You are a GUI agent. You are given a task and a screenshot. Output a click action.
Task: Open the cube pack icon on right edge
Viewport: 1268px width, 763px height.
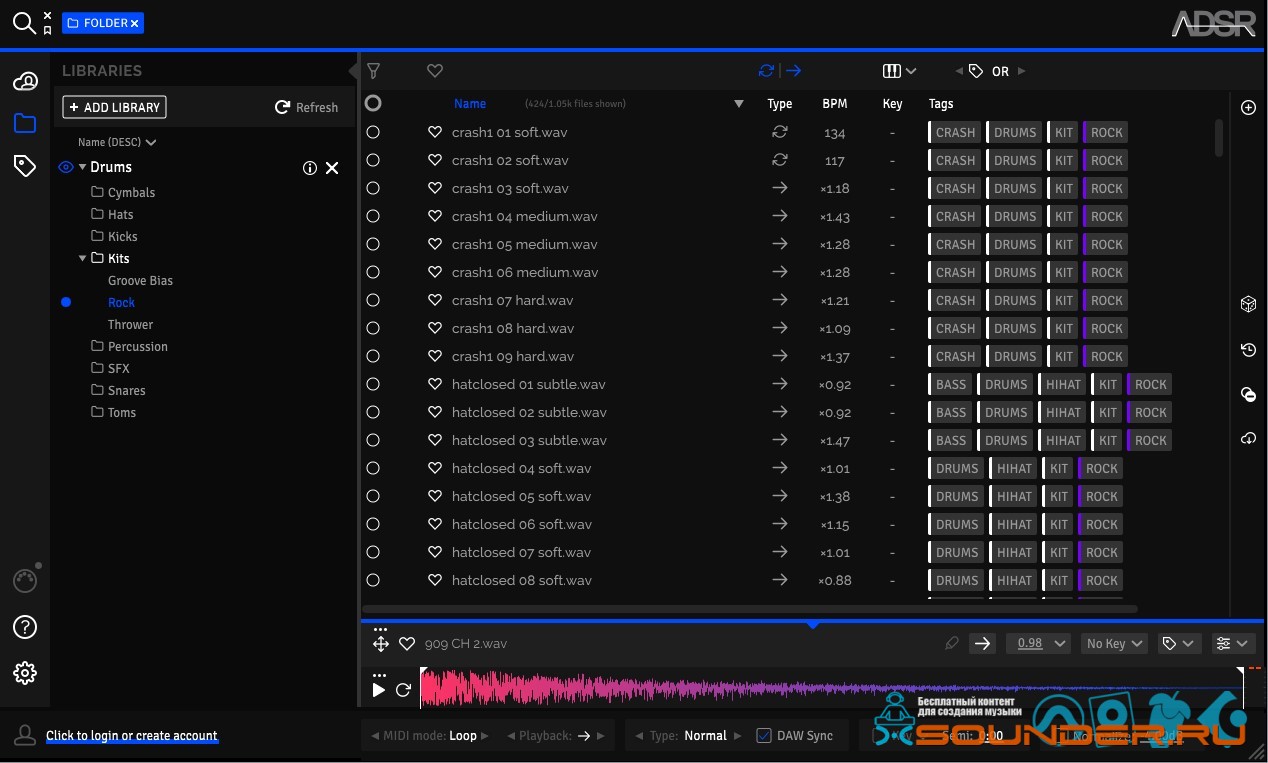click(x=1248, y=305)
